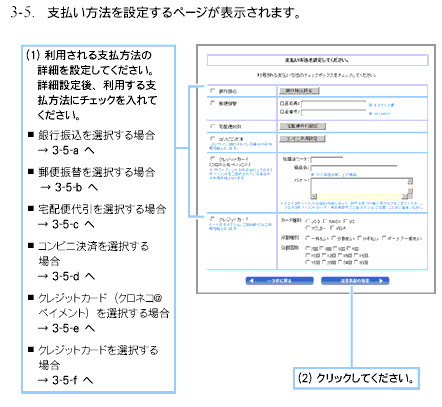
Task: Open the blue link beside the 口座番号 field
Action: [x=379, y=114]
